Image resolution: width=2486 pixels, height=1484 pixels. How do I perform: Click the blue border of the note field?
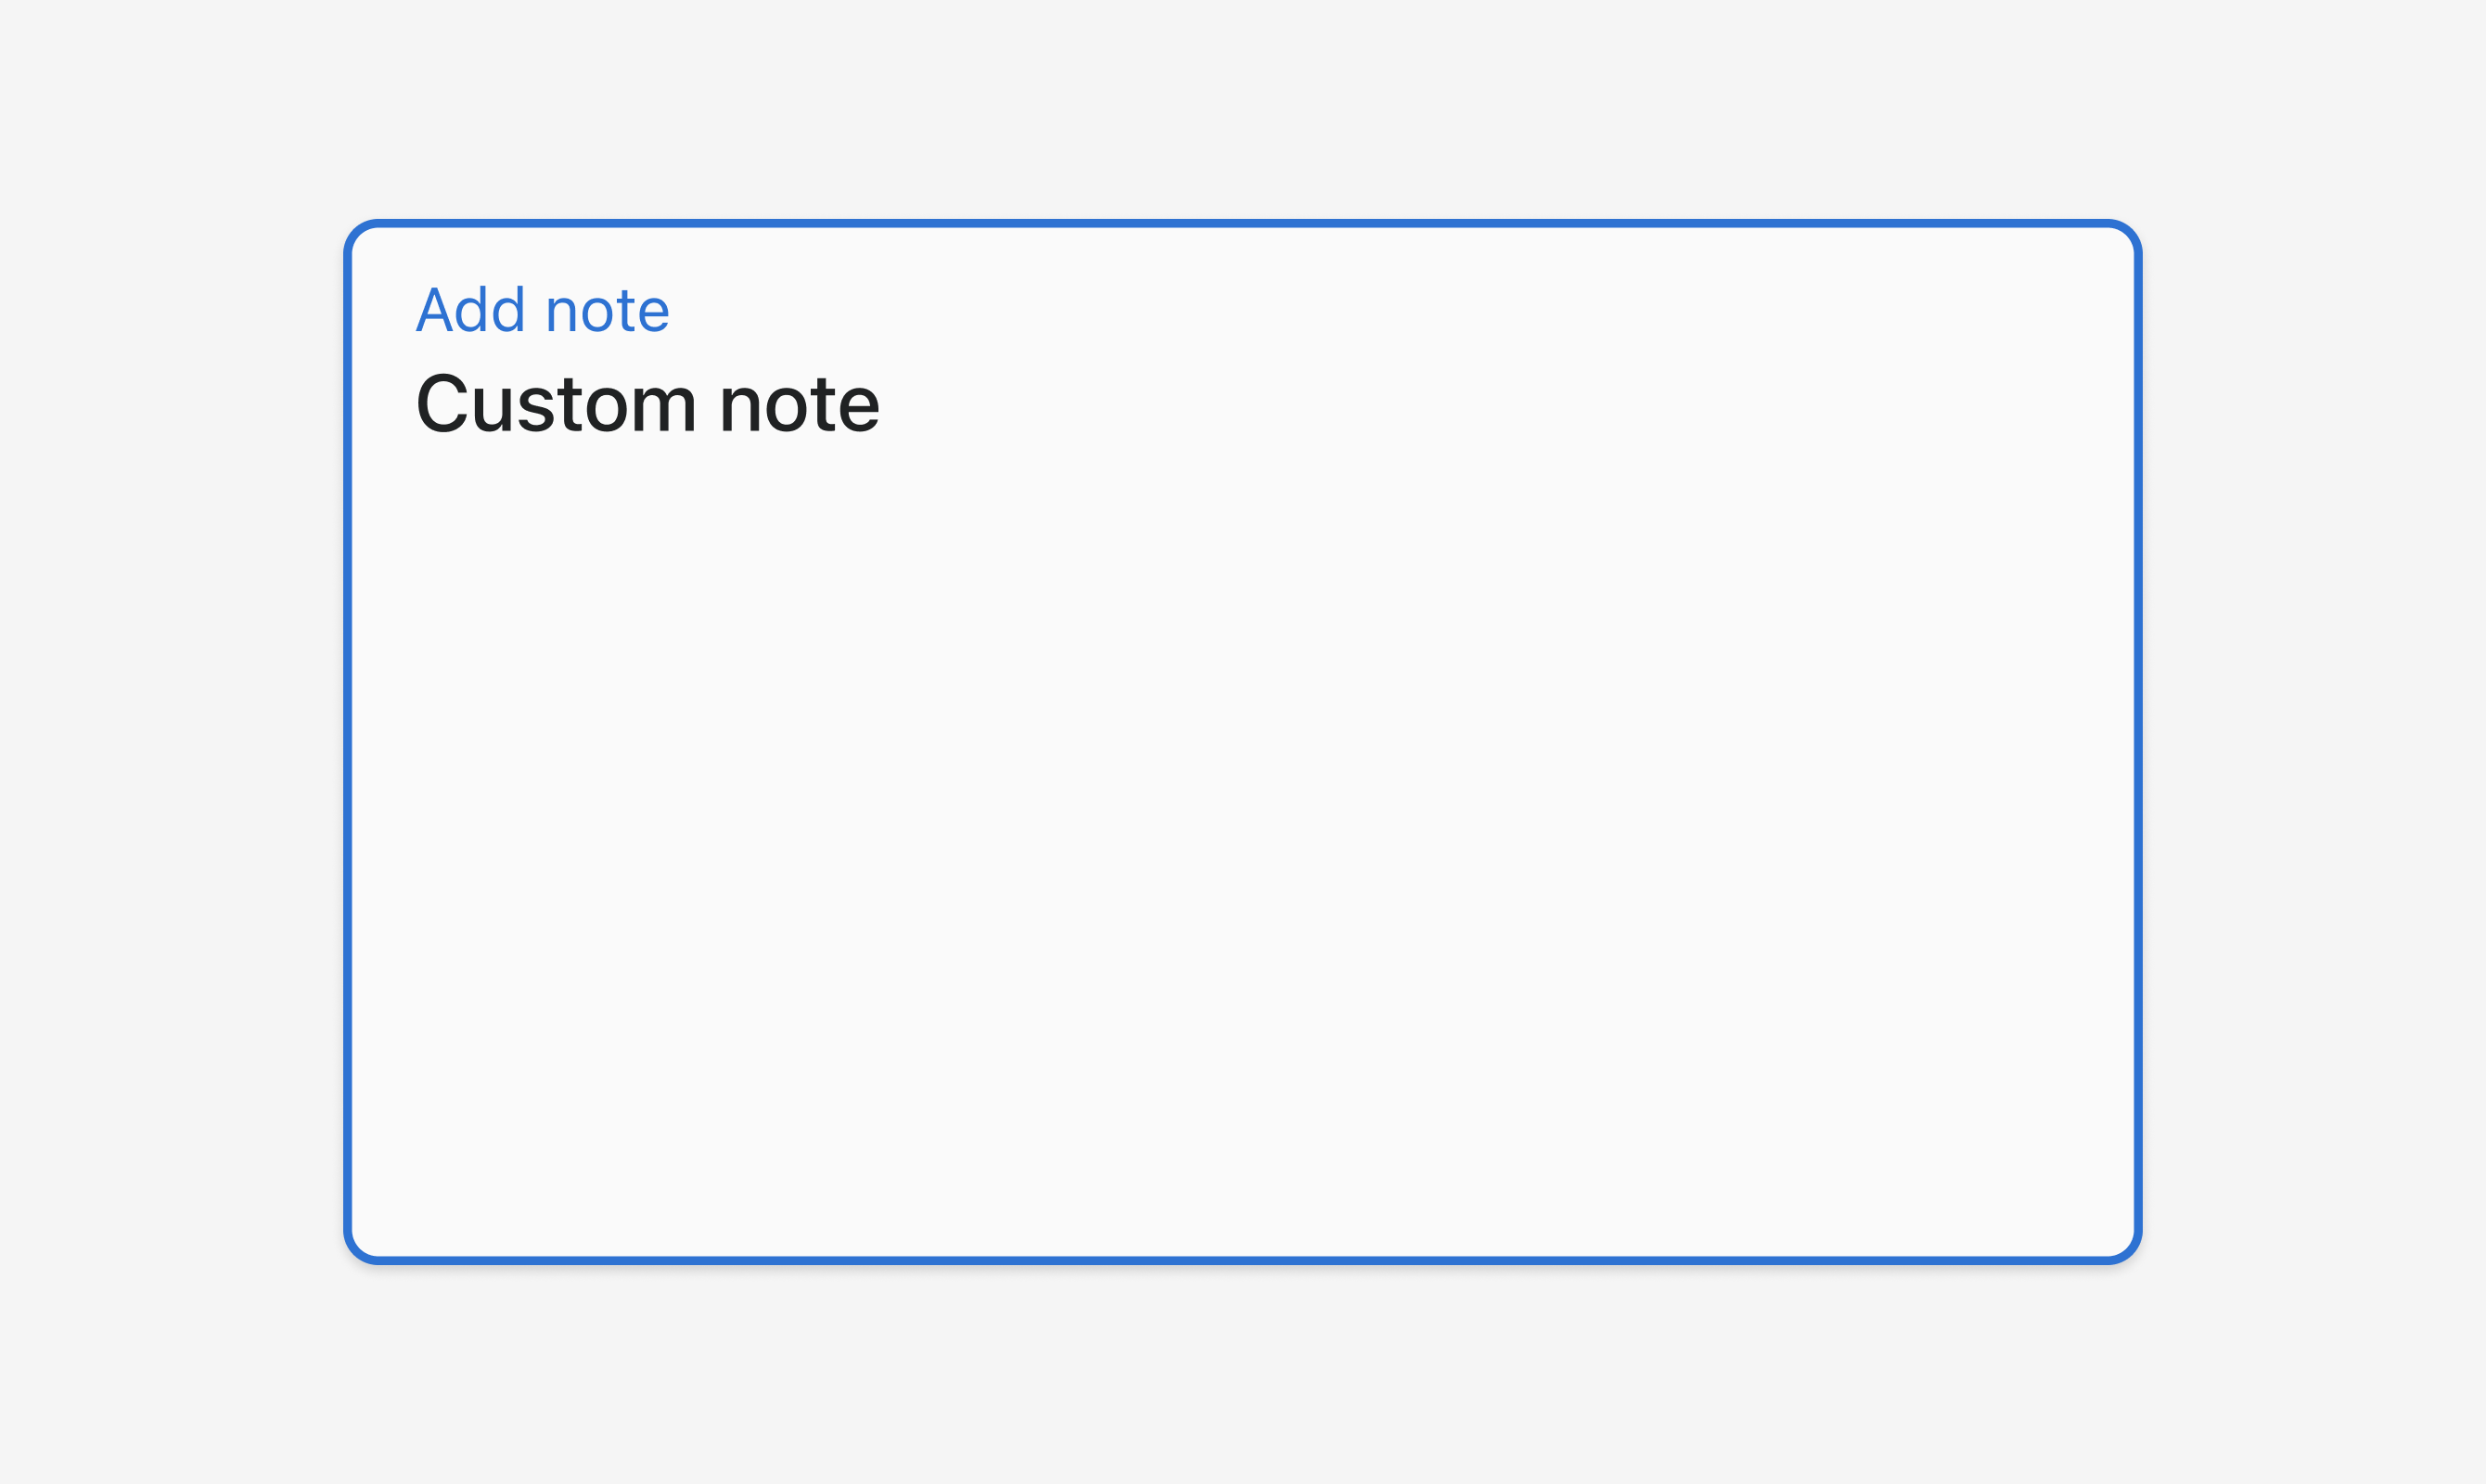(x=1242, y=224)
